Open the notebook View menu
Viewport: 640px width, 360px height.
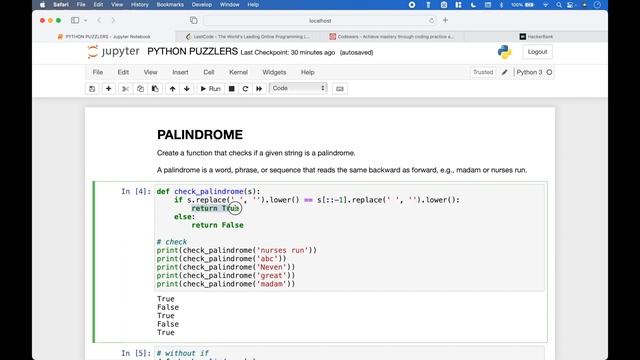pyautogui.click(x=150, y=72)
